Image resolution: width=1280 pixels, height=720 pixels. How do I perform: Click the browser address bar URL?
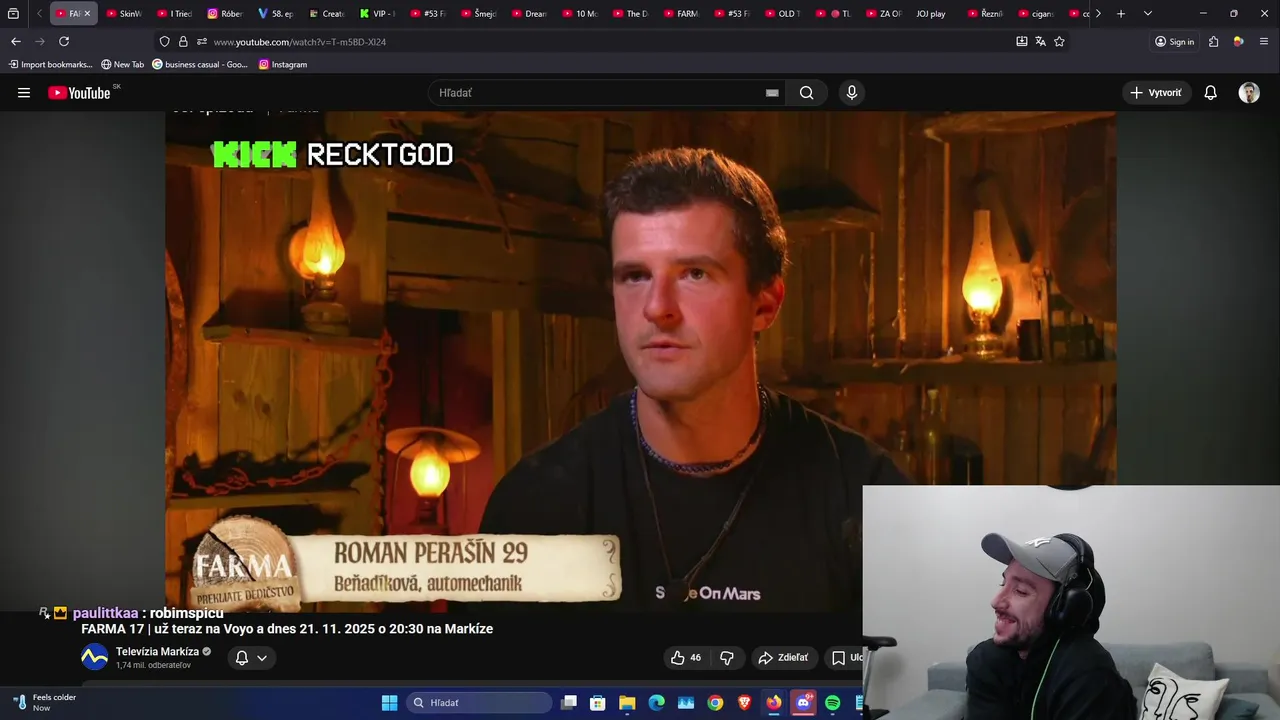click(300, 42)
